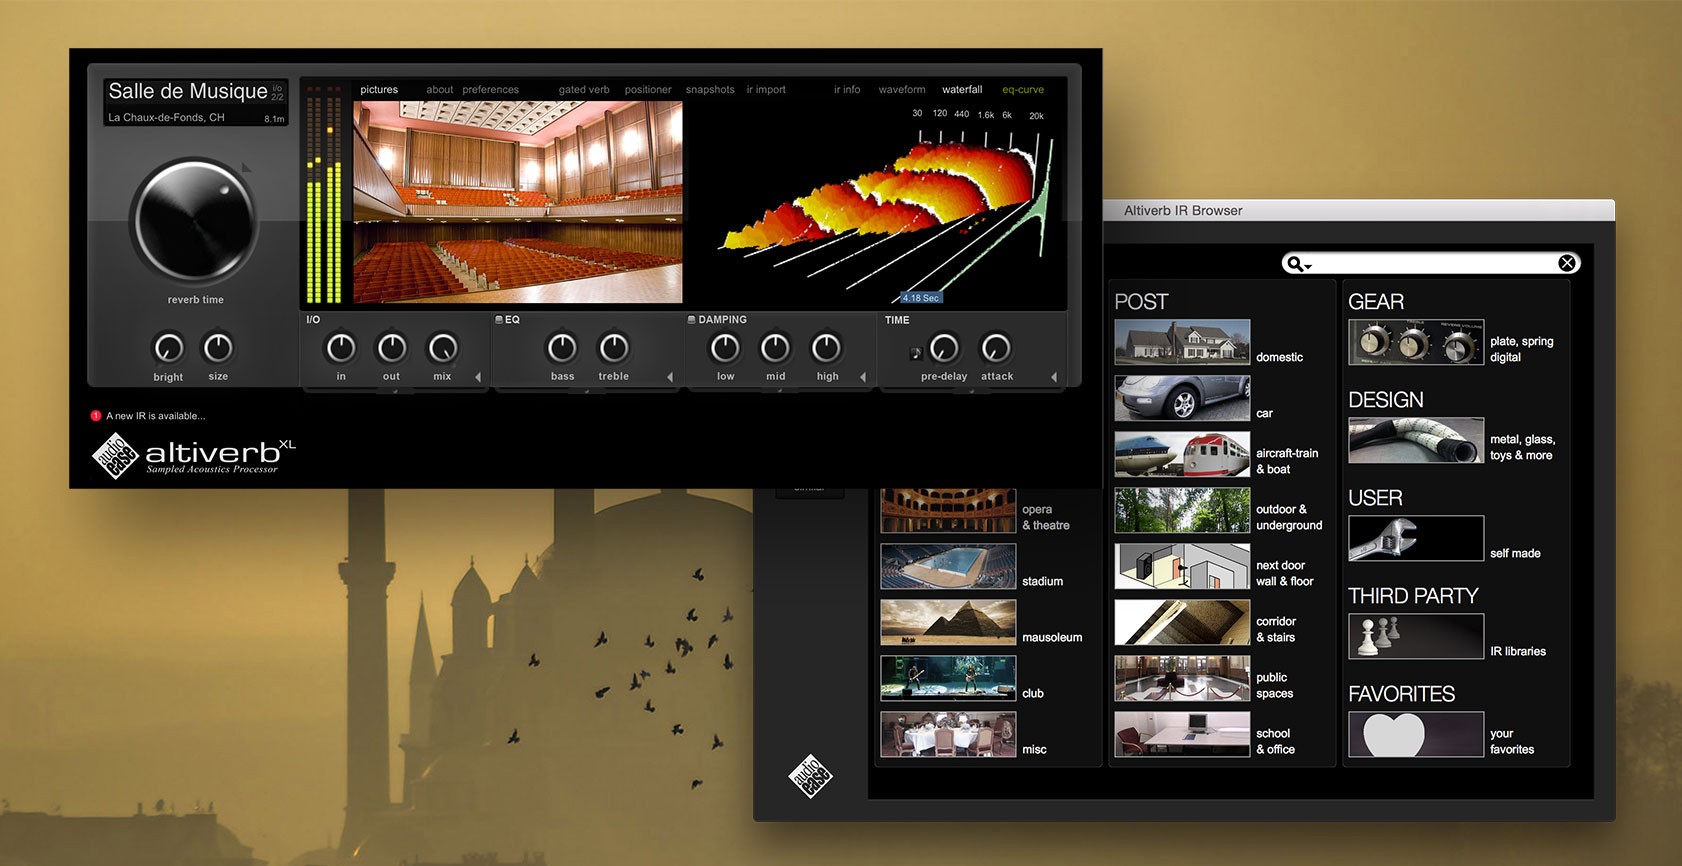Select the waterfall view
The width and height of the screenshot is (1682, 866).
(x=962, y=90)
